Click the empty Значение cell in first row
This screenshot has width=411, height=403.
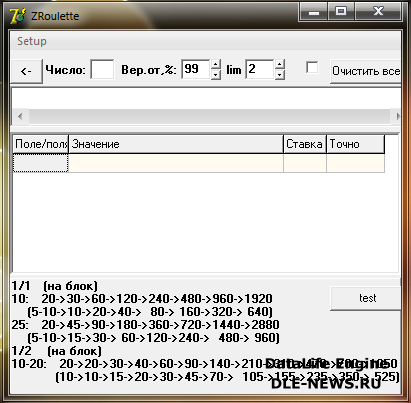[x=176, y=163]
